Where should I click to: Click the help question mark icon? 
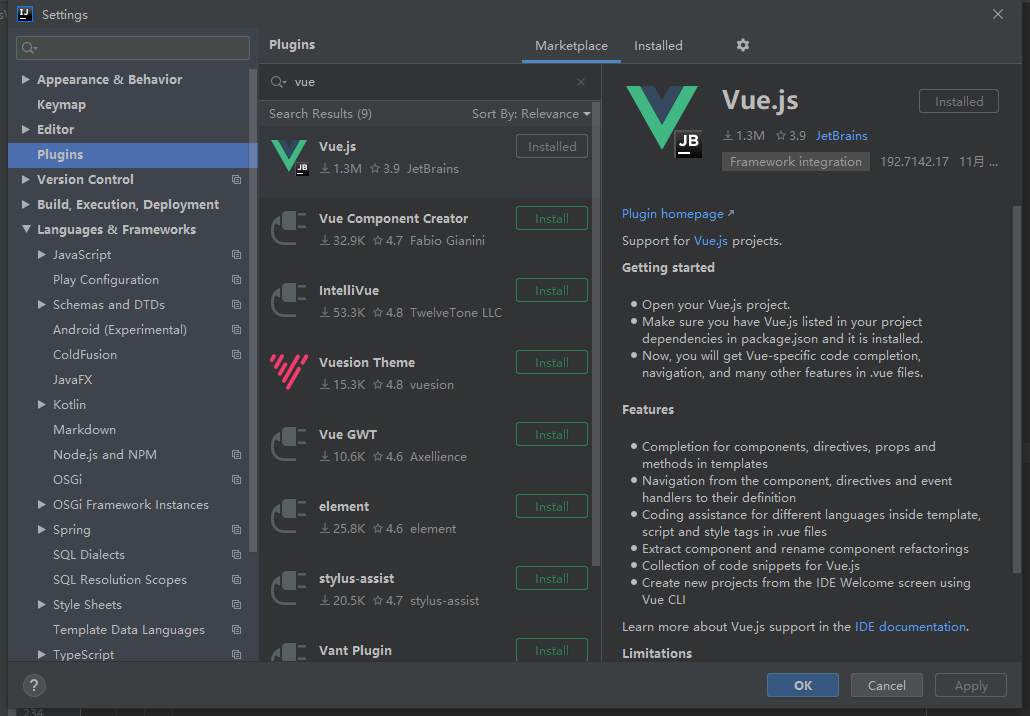tap(34, 685)
